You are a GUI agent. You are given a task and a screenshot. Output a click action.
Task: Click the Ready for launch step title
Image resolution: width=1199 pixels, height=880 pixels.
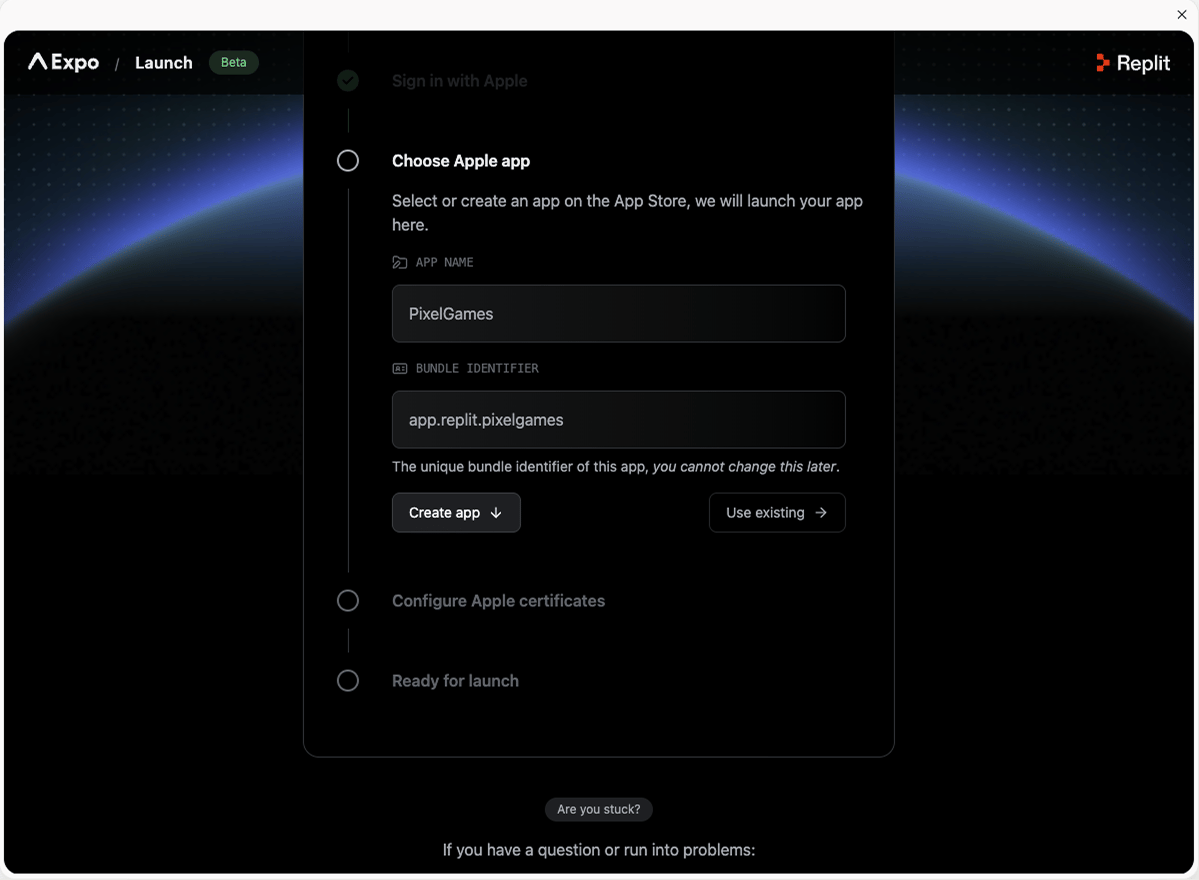pos(455,680)
